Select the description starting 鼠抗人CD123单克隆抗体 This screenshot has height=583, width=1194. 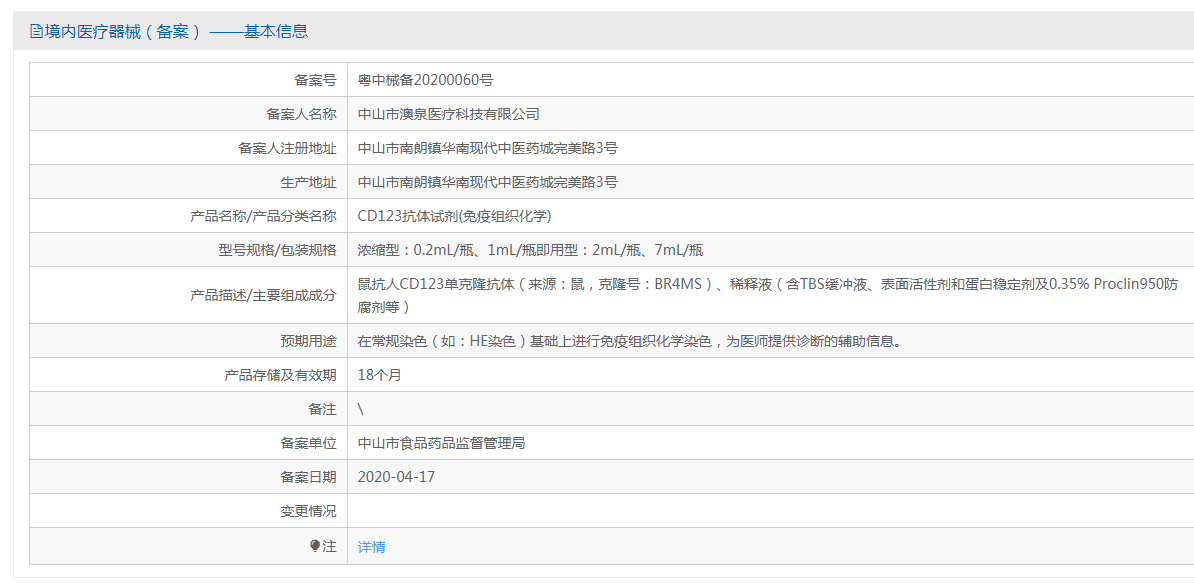click(x=768, y=295)
